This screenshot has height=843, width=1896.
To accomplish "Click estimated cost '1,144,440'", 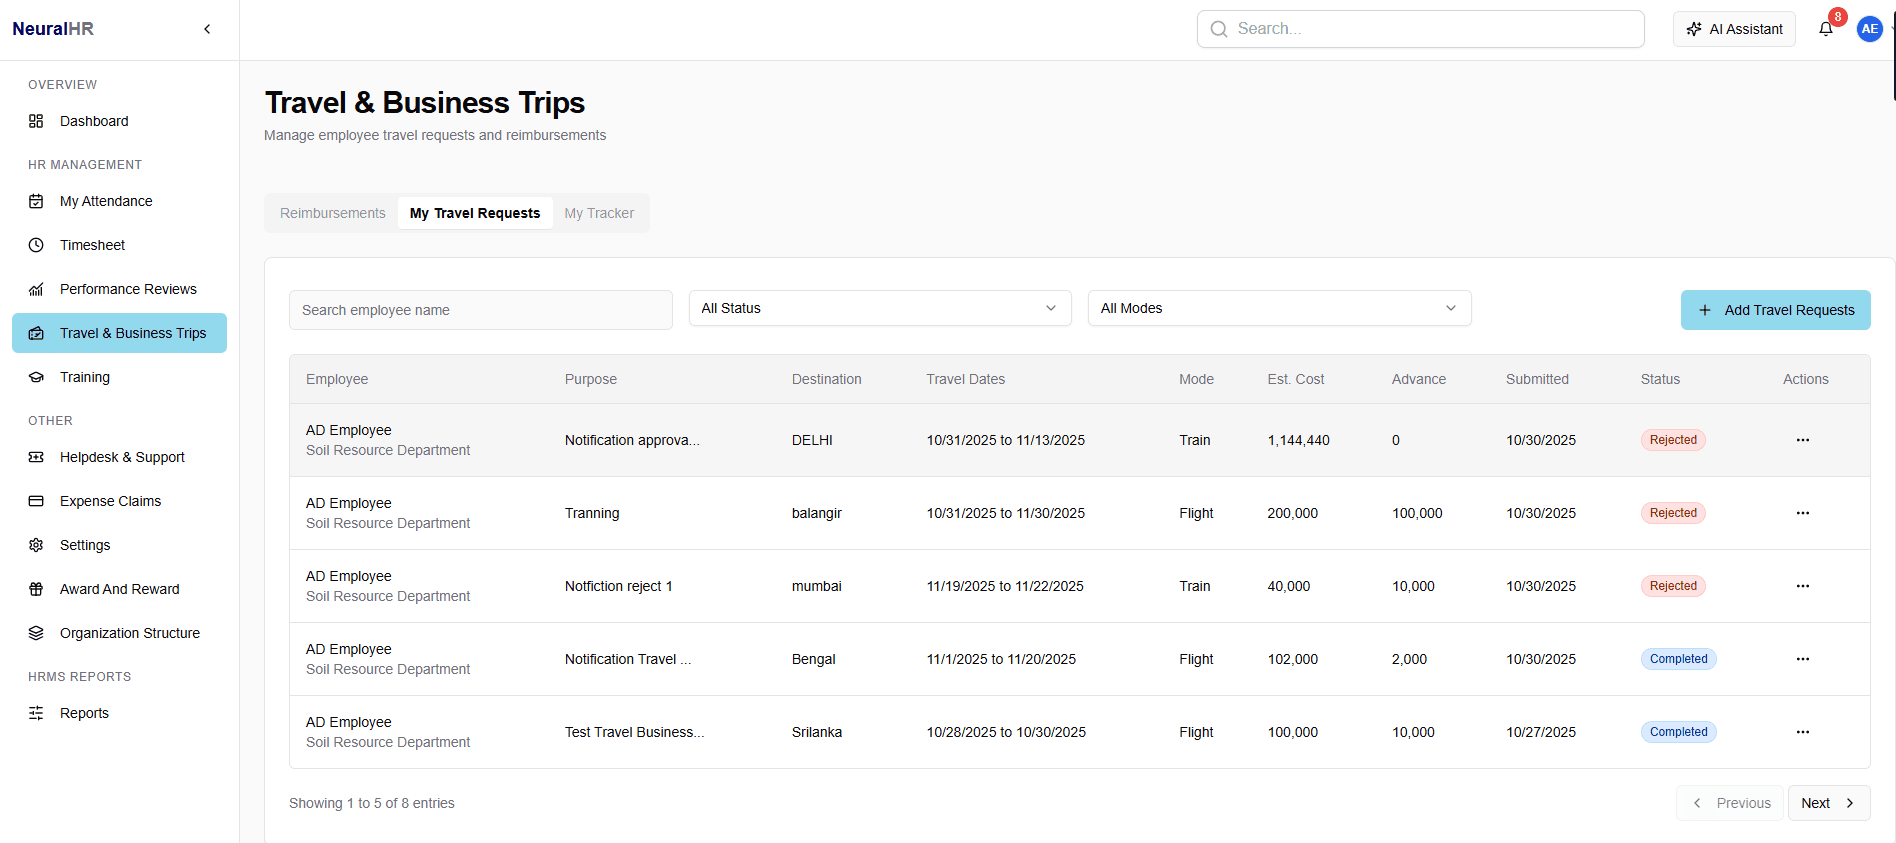I will point(1298,440).
